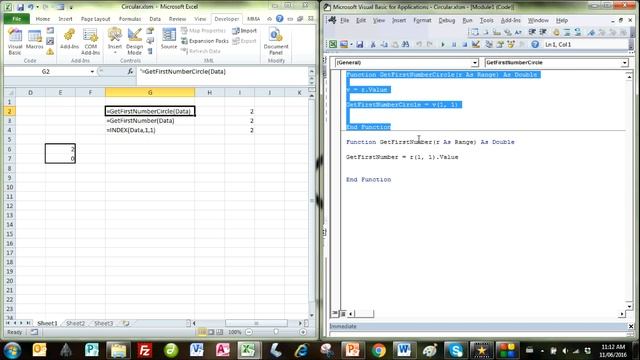Switch to Sheet2 tab
Screen dimensions: 640x360
coord(76,323)
